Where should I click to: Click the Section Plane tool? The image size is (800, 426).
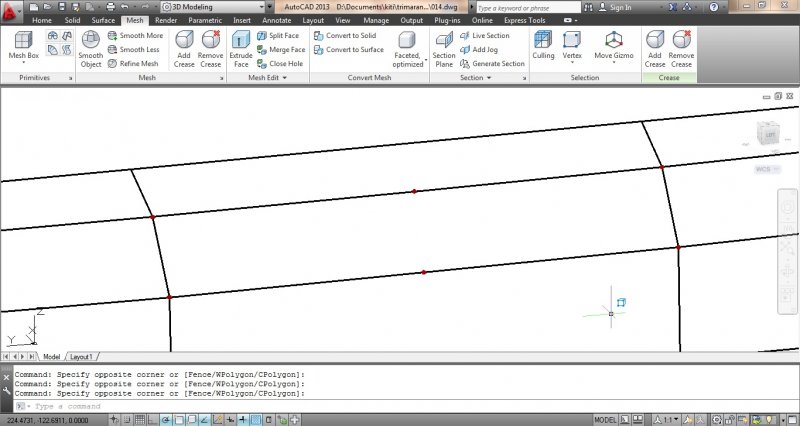coord(444,49)
